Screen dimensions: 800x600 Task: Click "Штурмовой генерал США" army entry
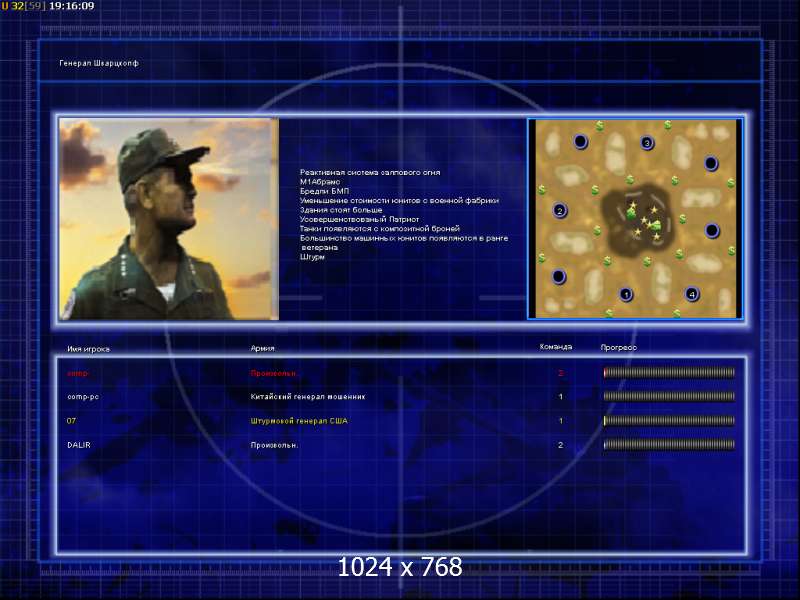coord(299,421)
